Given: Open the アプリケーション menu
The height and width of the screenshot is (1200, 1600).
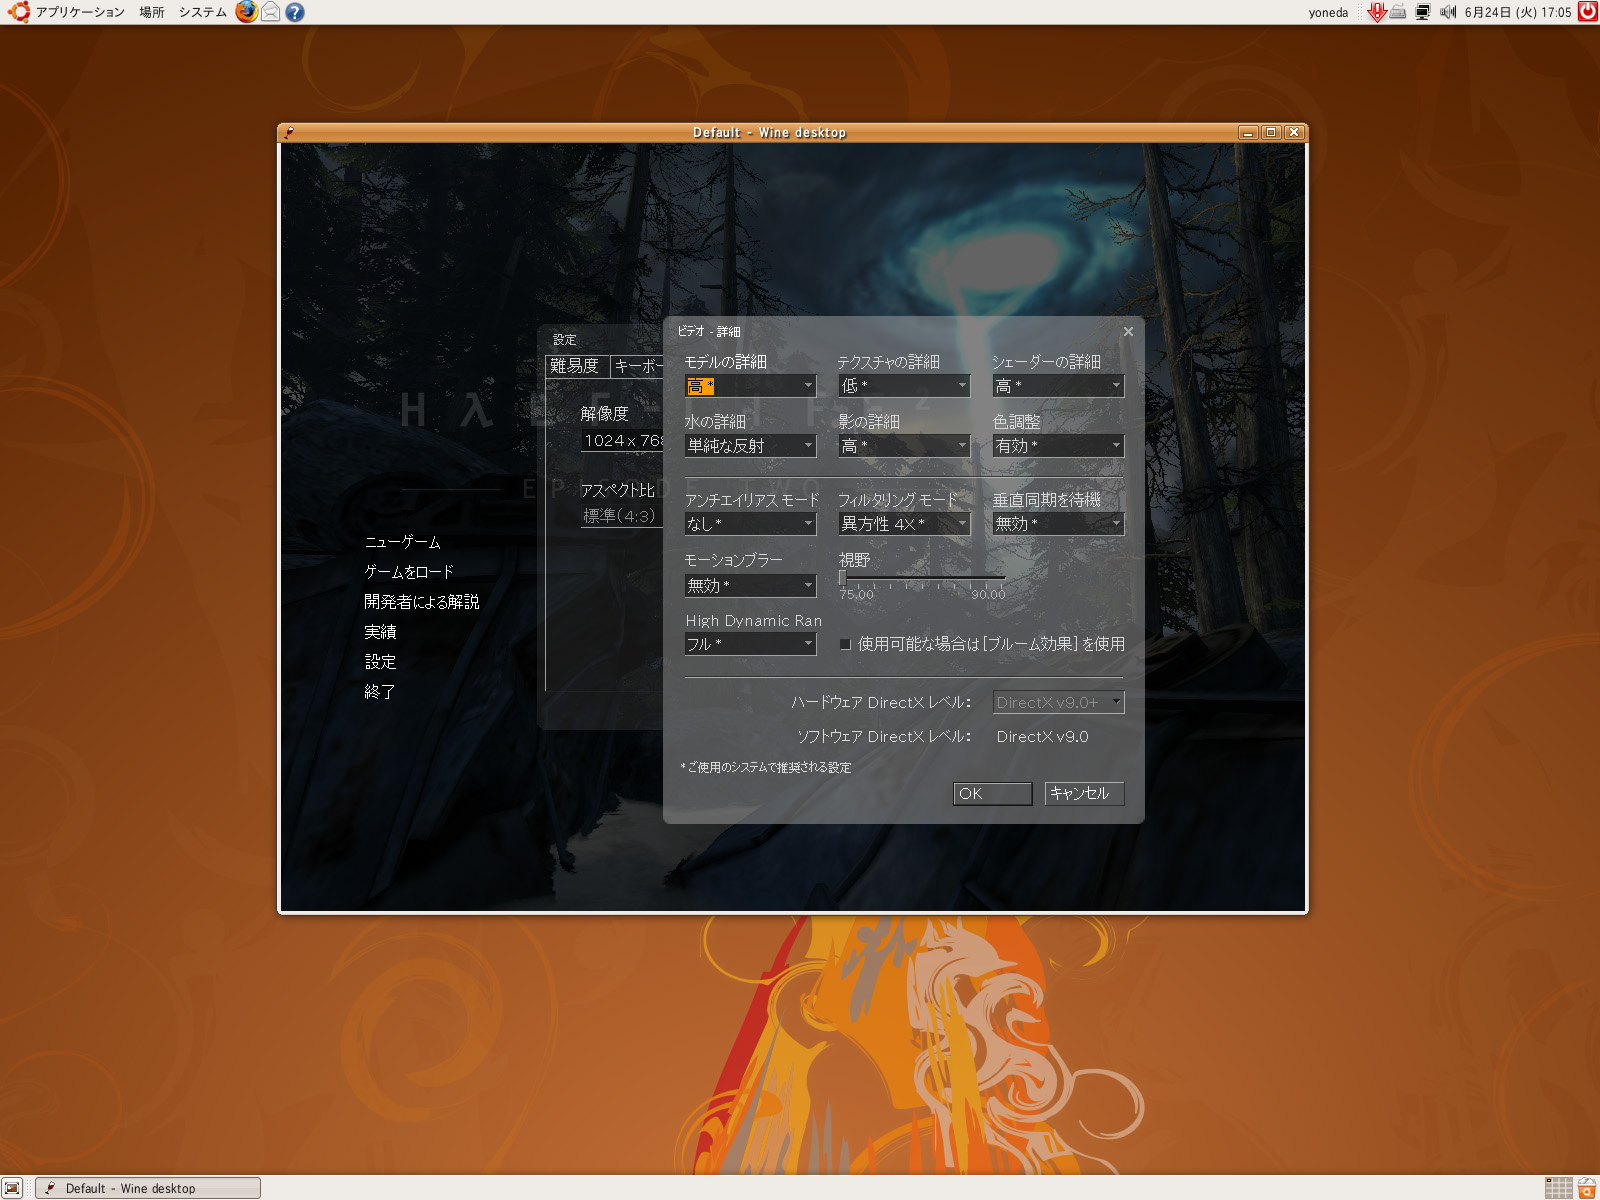Looking at the screenshot, I should click(80, 12).
